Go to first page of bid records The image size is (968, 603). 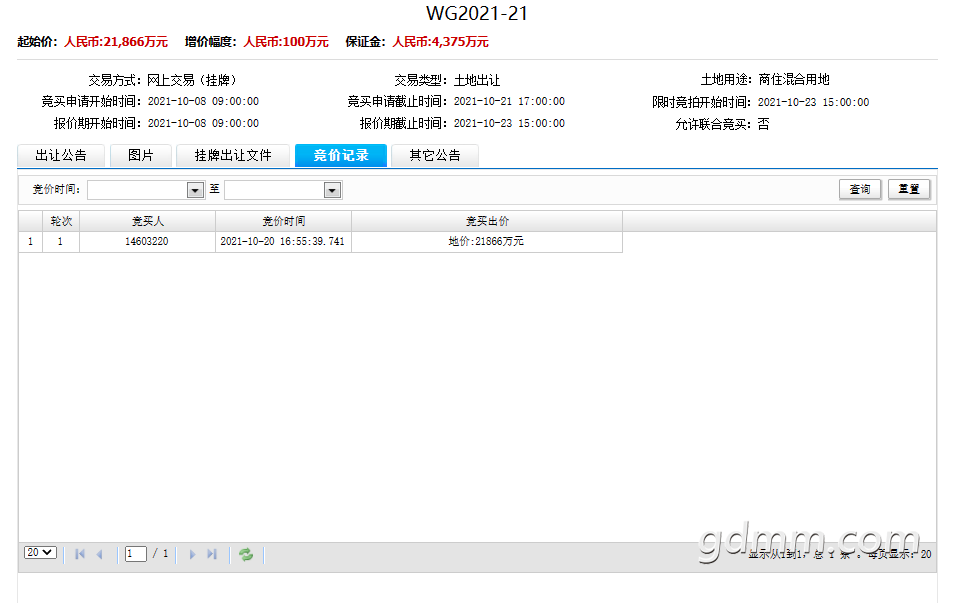[80, 554]
